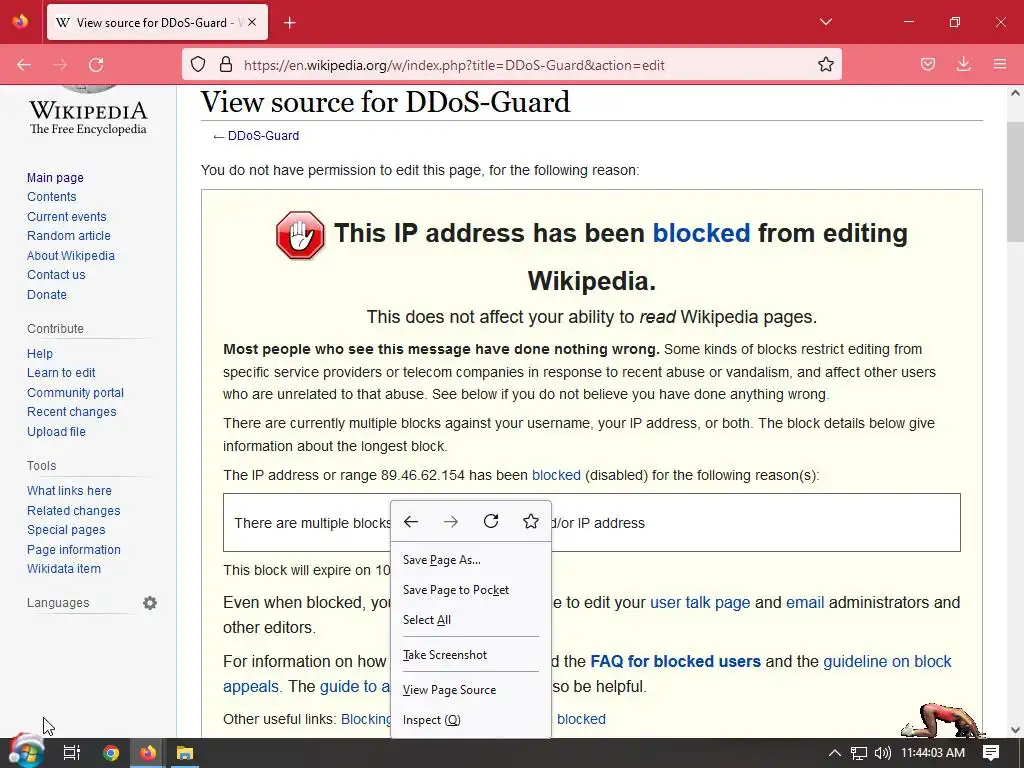This screenshot has width=1024, height=768.
Task: Open the network tray icon
Action: pyautogui.click(x=859, y=753)
